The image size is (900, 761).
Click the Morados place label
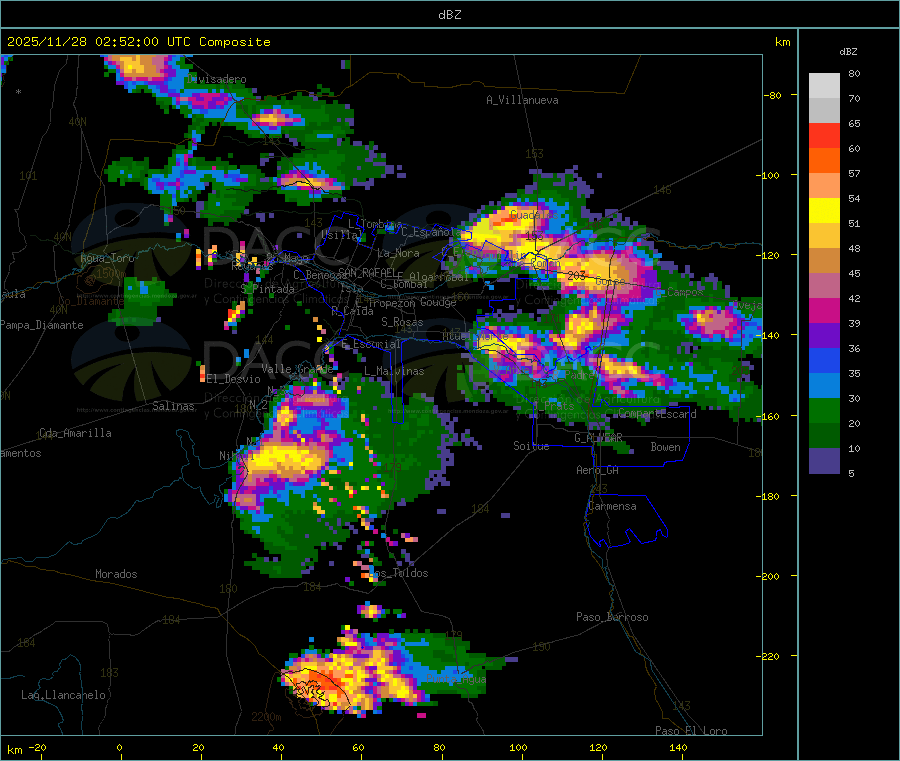click(116, 574)
